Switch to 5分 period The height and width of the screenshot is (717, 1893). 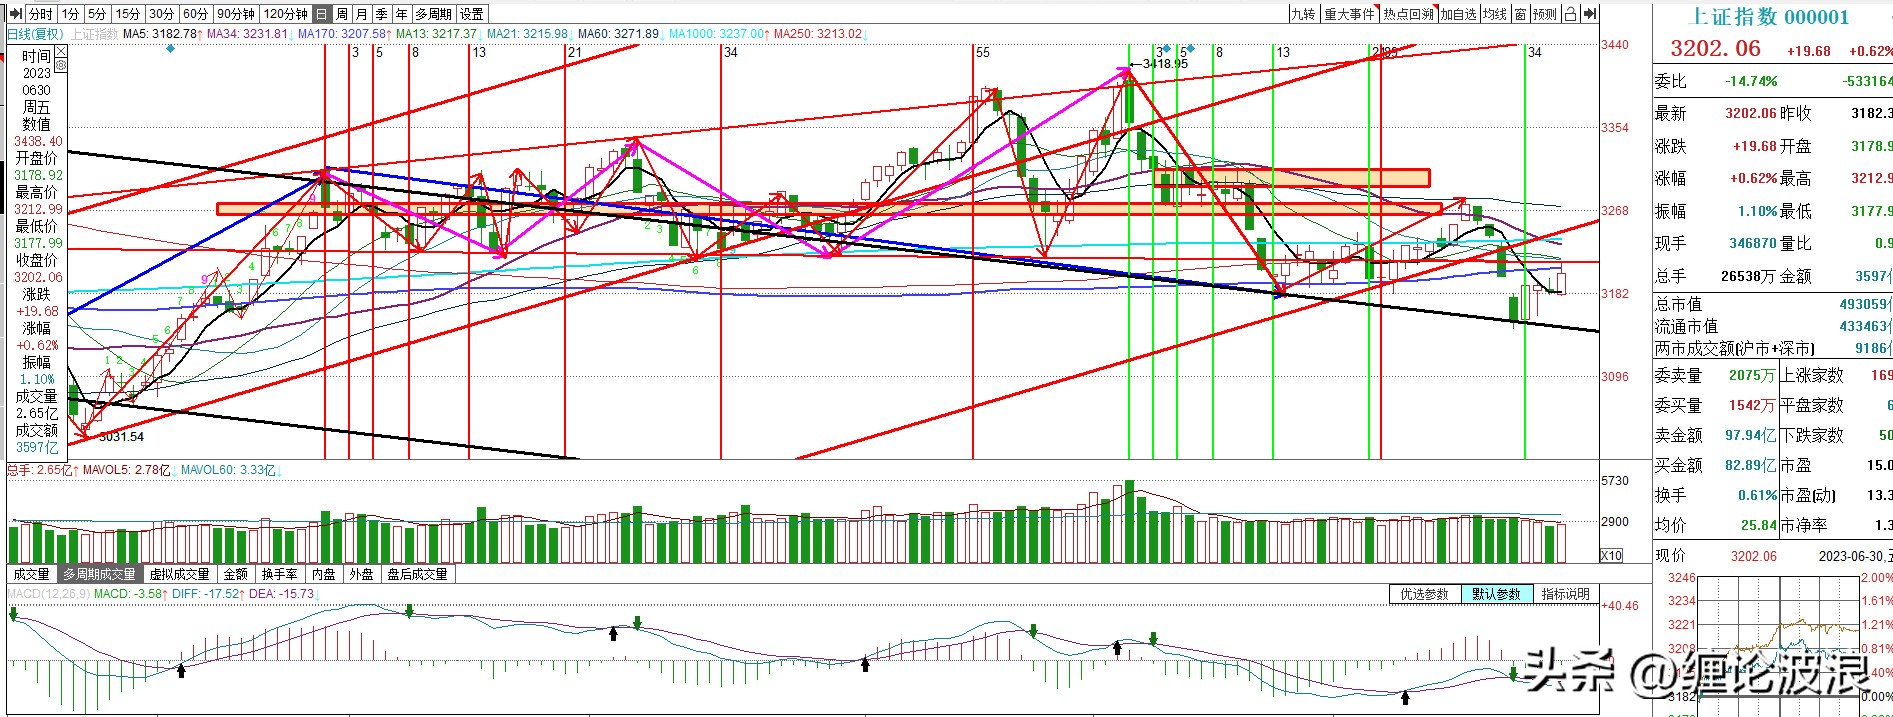coord(96,14)
